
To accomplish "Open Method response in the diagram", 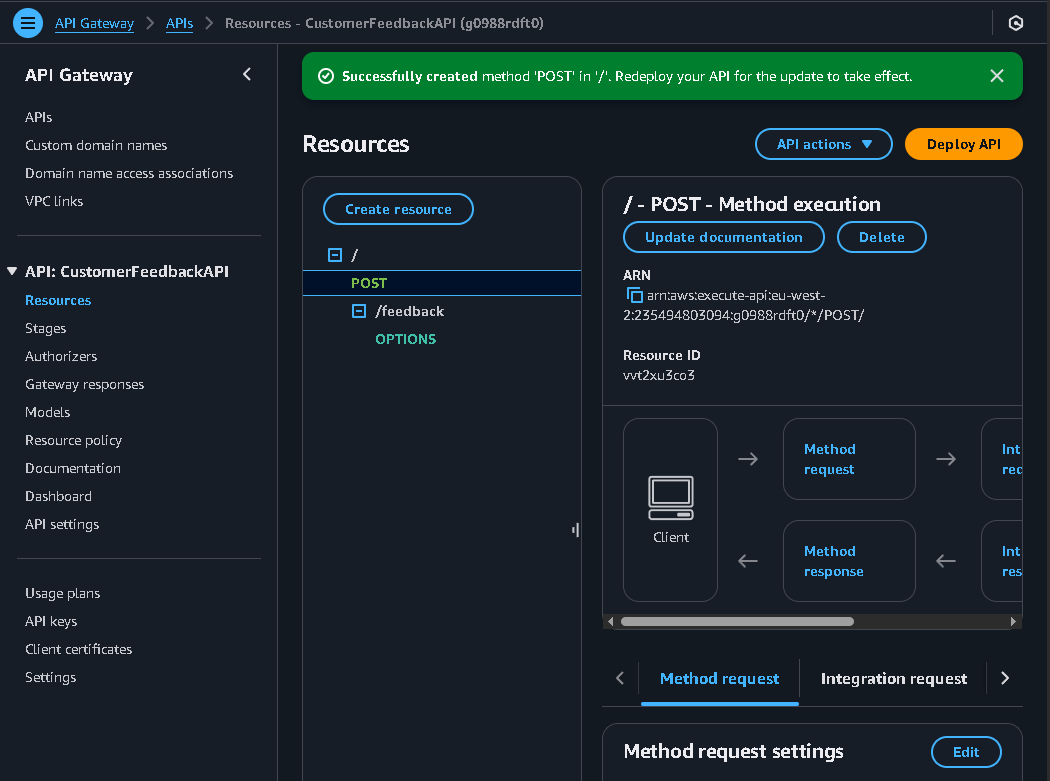I will pyautogui.click(x=834, y=561).
